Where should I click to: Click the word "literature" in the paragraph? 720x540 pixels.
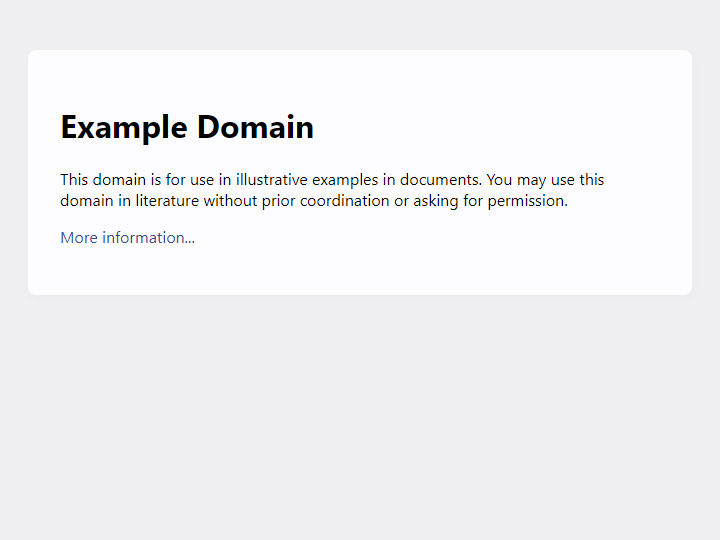tap(167, 201)
